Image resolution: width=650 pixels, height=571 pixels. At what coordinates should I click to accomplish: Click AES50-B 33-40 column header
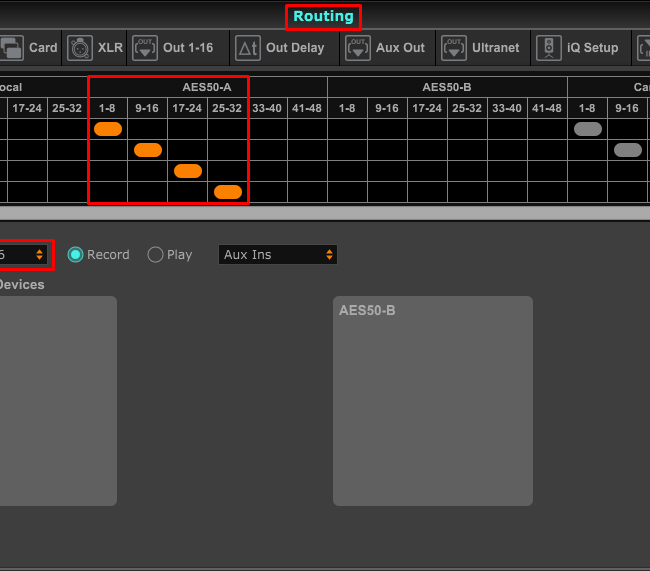coord(507,108)
